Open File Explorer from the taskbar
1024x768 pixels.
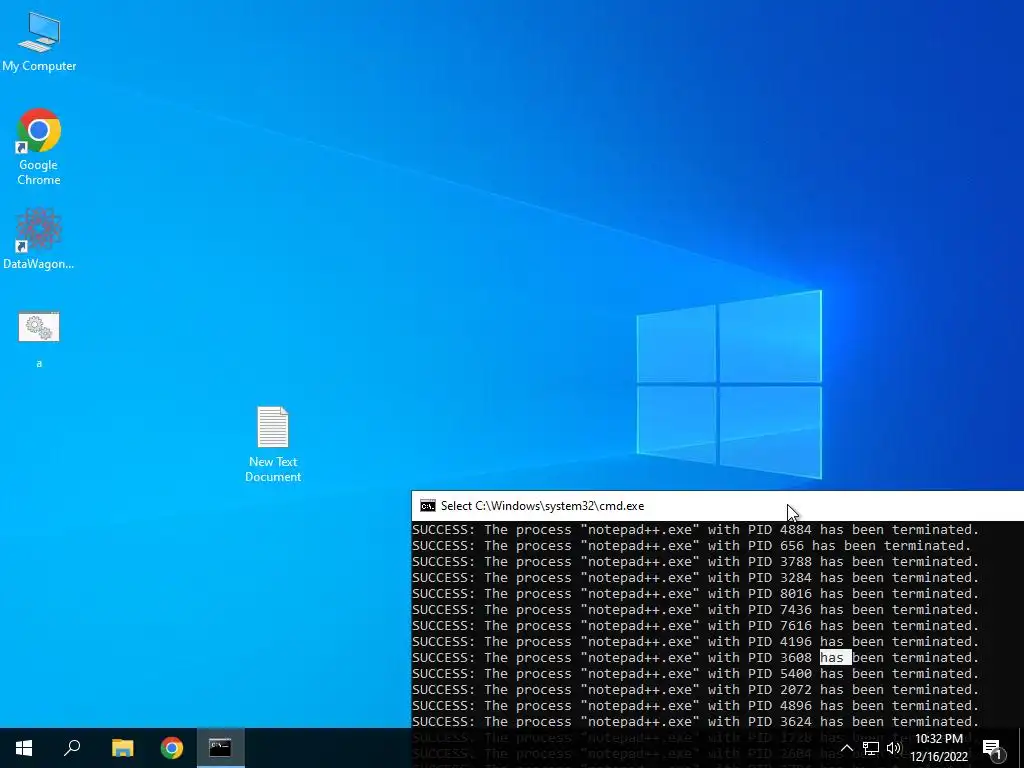coord(122,748)
